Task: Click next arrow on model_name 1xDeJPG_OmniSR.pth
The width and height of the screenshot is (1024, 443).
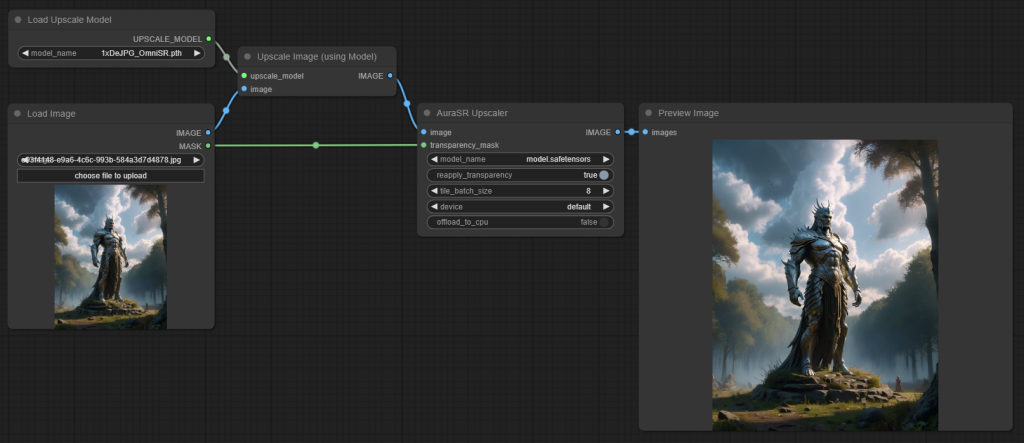Action: tap(197, 54)
